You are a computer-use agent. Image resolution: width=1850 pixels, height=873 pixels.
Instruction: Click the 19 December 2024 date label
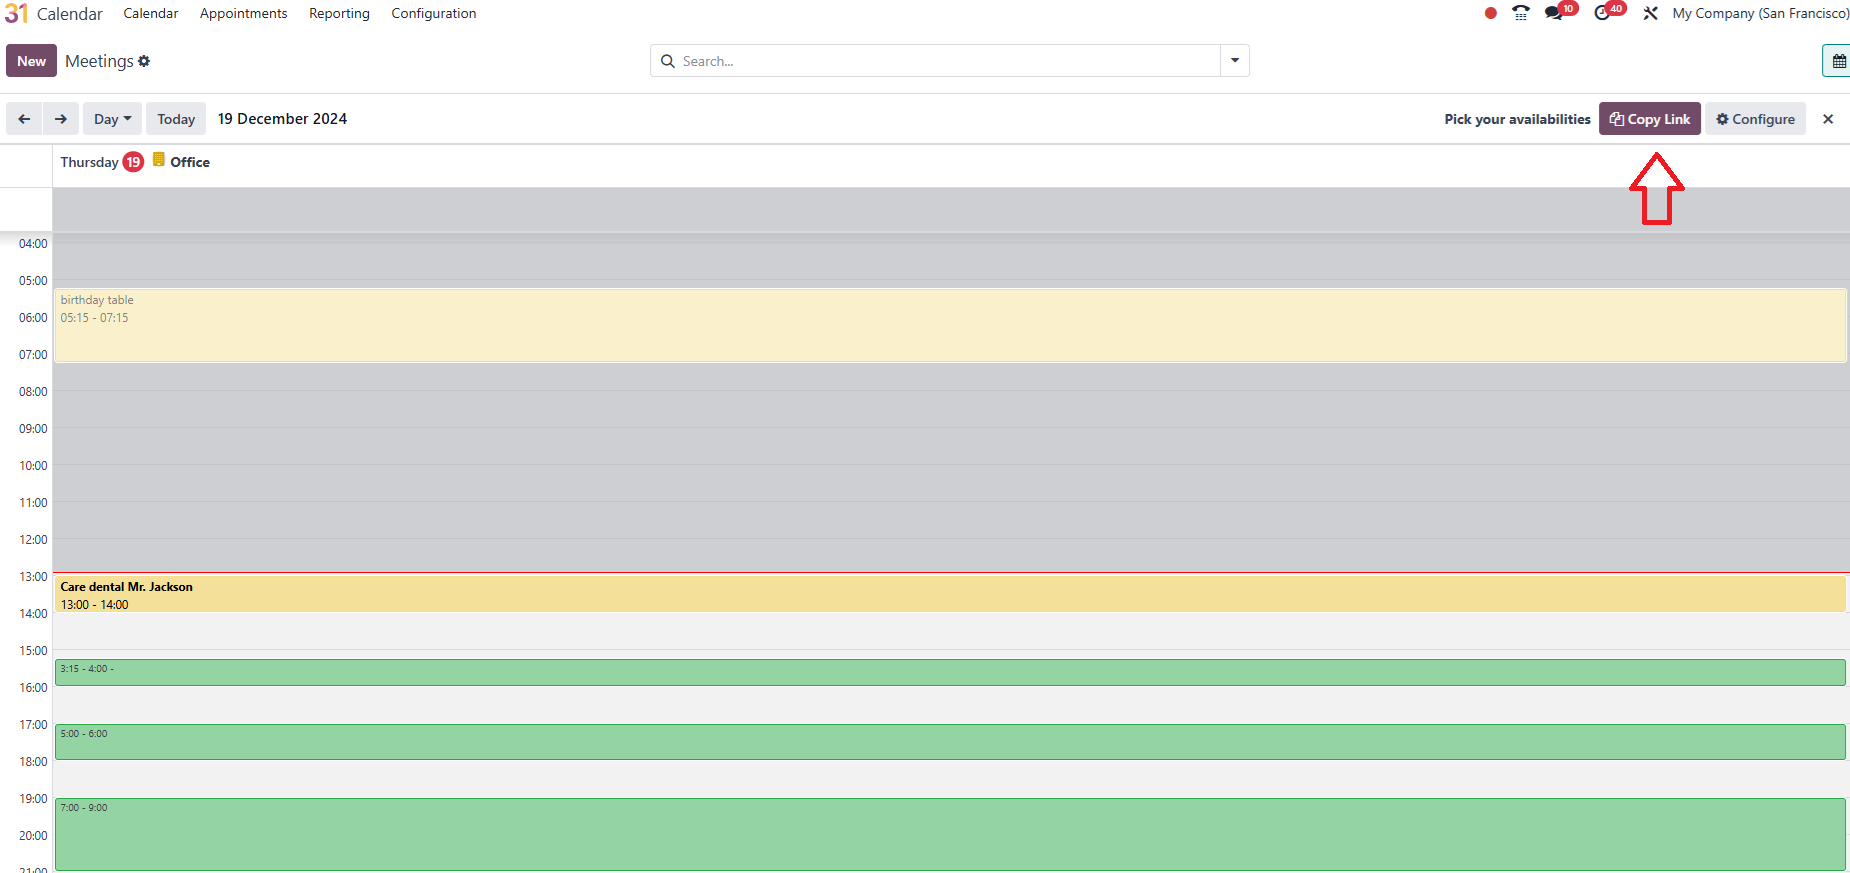[x=282, y=119]
